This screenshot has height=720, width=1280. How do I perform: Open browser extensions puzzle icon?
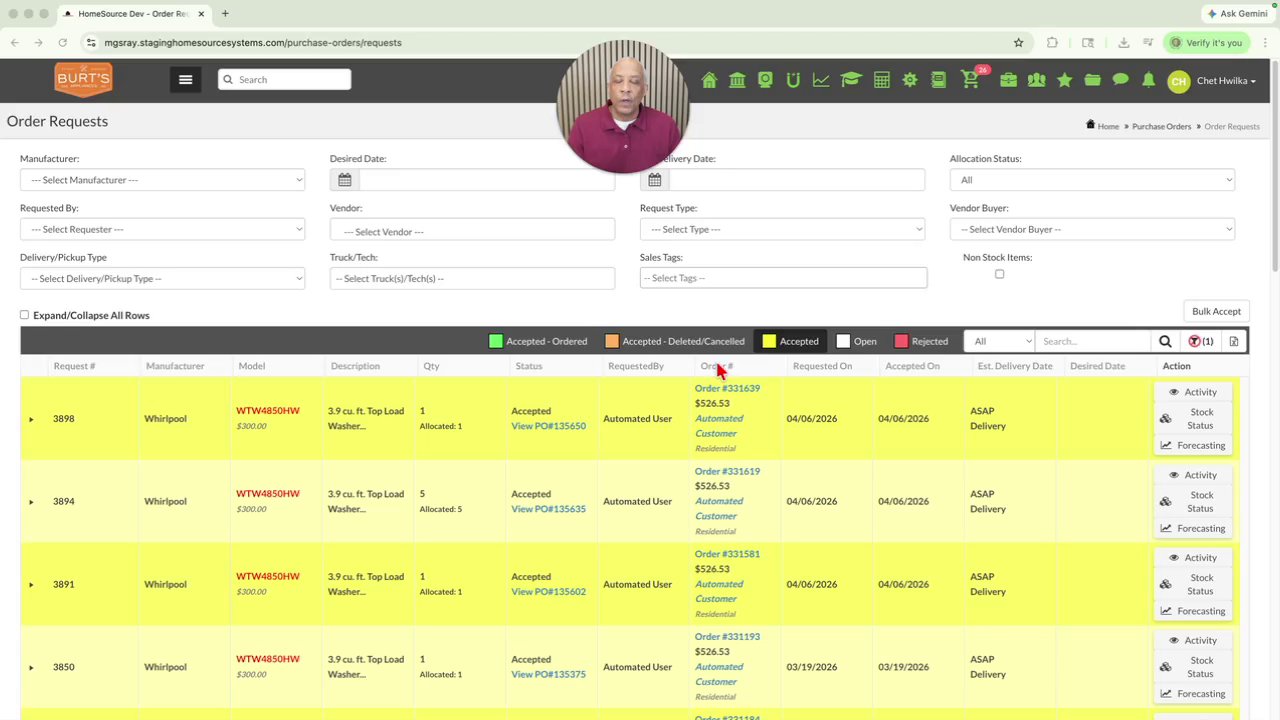tap(1052, 42)
